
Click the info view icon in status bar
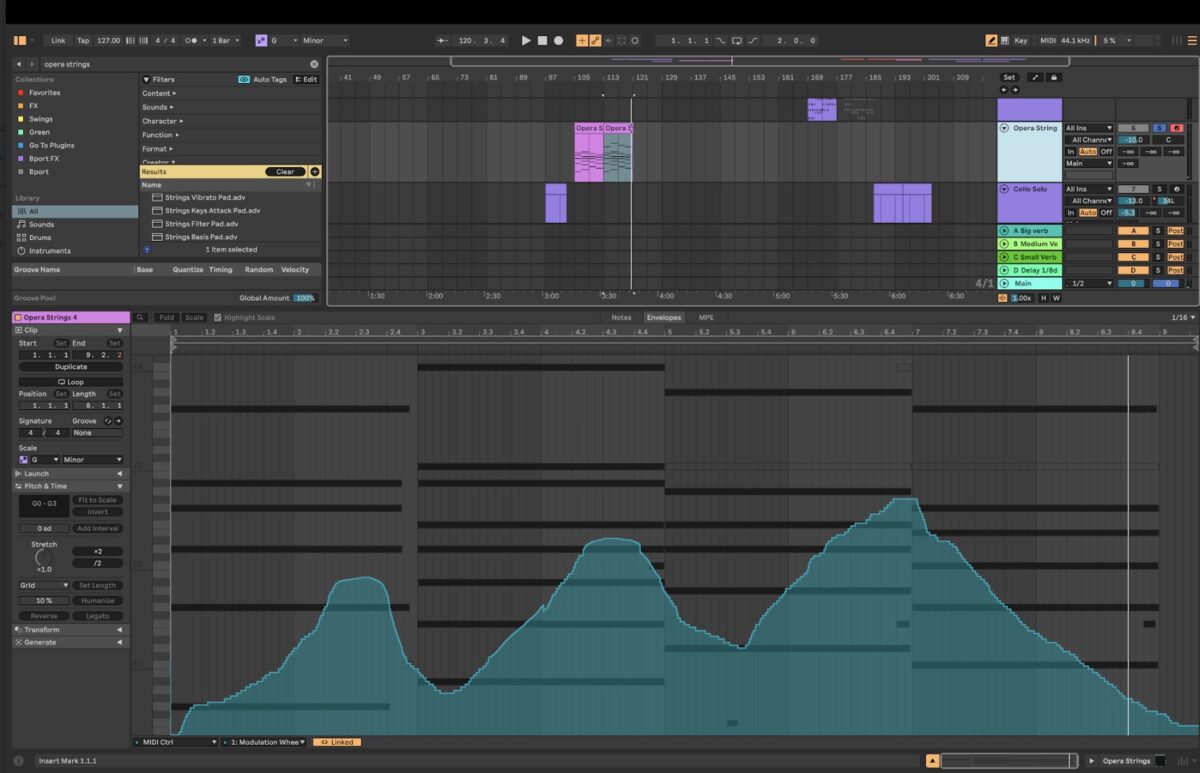[x=19, y=761]
